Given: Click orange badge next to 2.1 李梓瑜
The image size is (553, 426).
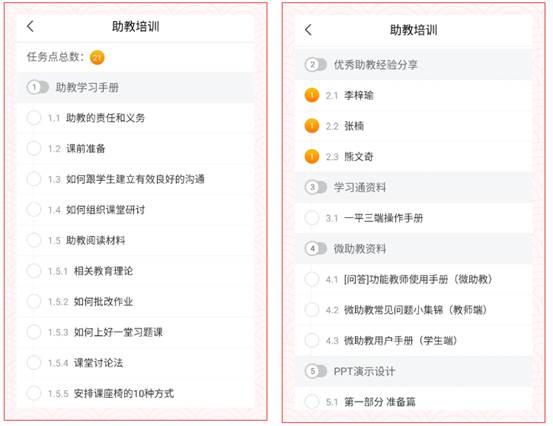Looking at the screenshot, I should click(x=312, y=95).
